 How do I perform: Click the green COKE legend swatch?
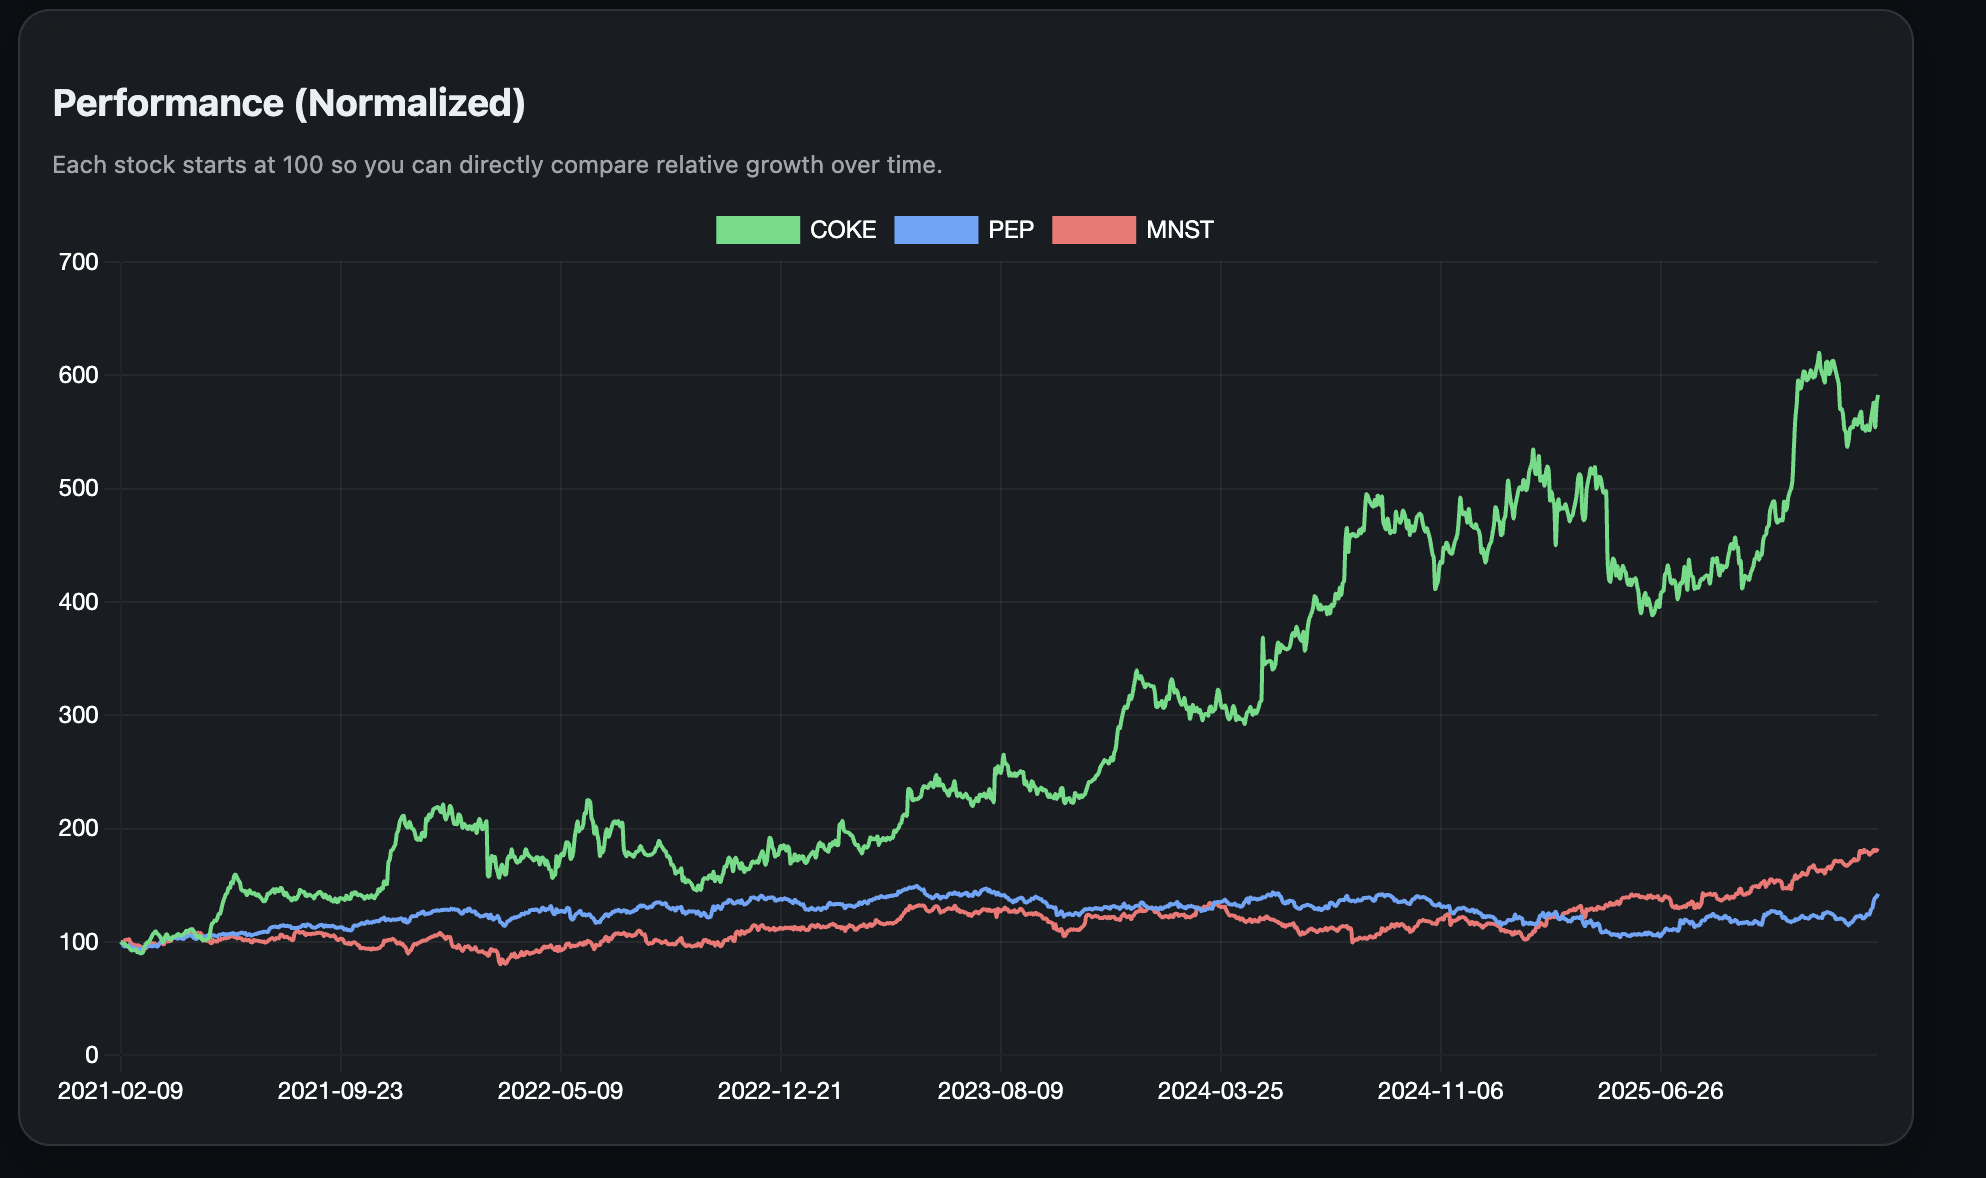(757, 230)
